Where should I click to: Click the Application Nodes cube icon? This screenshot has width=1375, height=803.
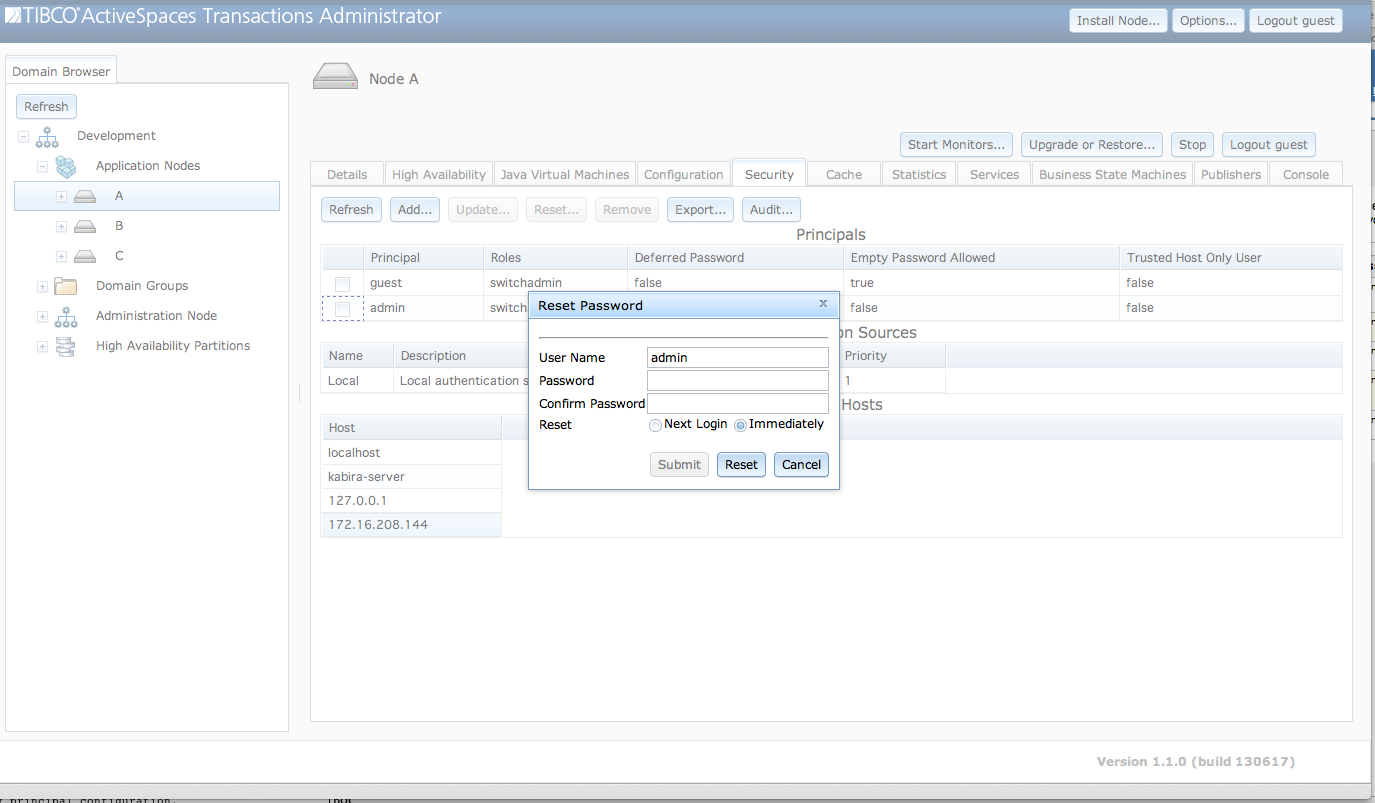[x=66, y=166]
